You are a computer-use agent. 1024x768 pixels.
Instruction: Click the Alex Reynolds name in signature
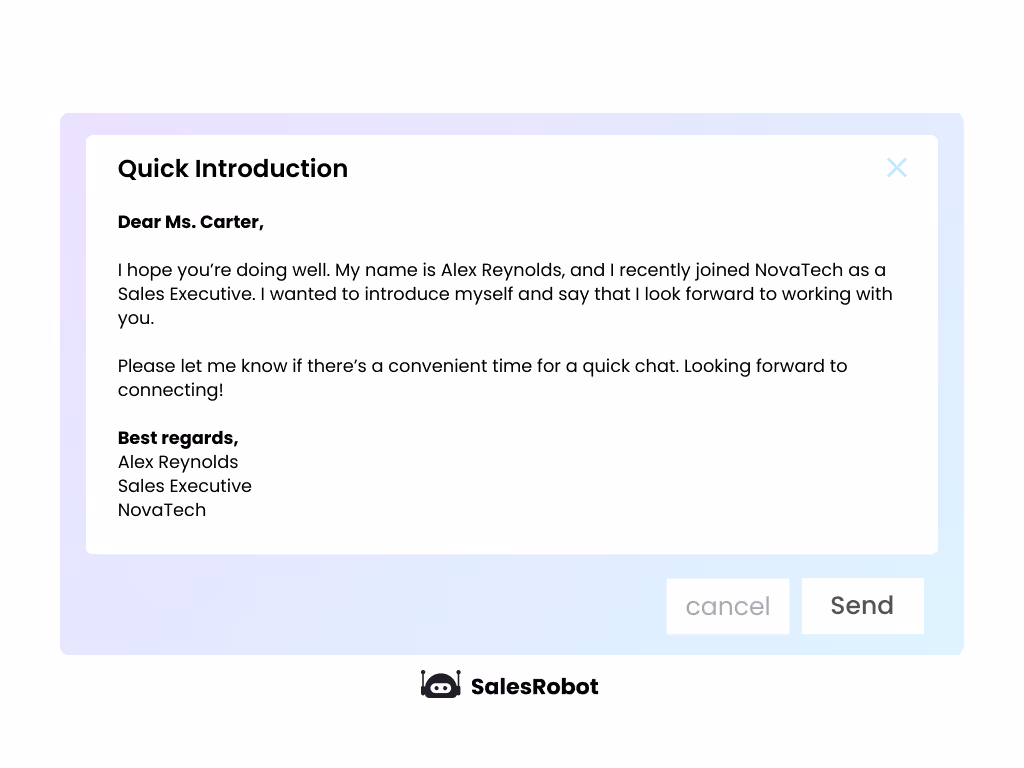coord(177,462)
